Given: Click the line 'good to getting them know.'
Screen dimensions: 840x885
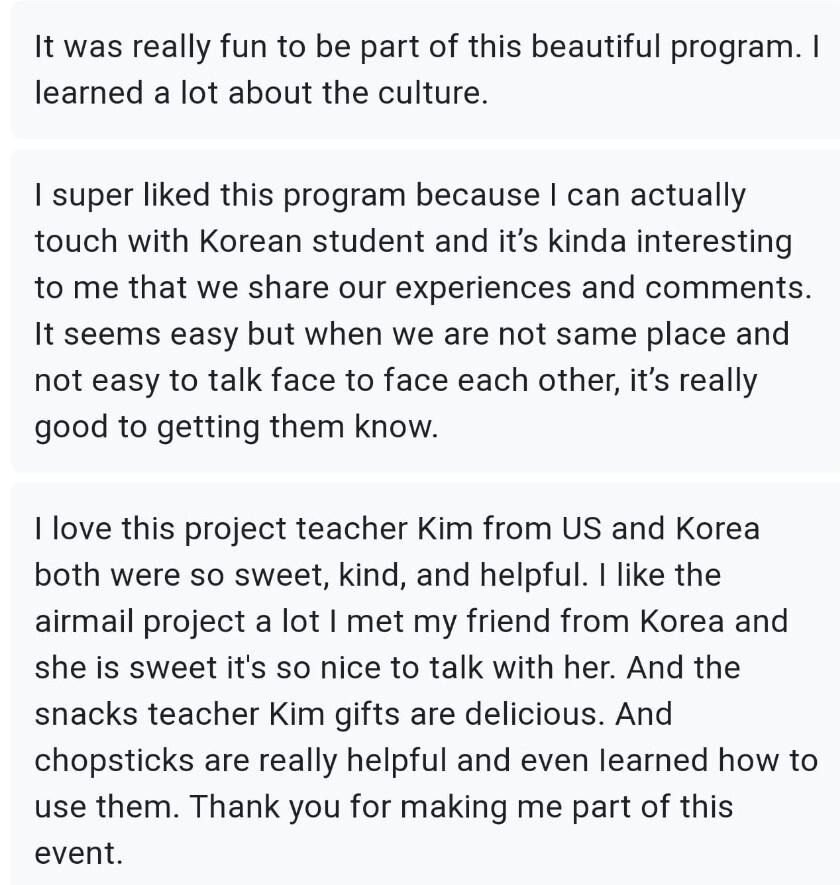Looking at the screenshot, I should click(236, 427).
